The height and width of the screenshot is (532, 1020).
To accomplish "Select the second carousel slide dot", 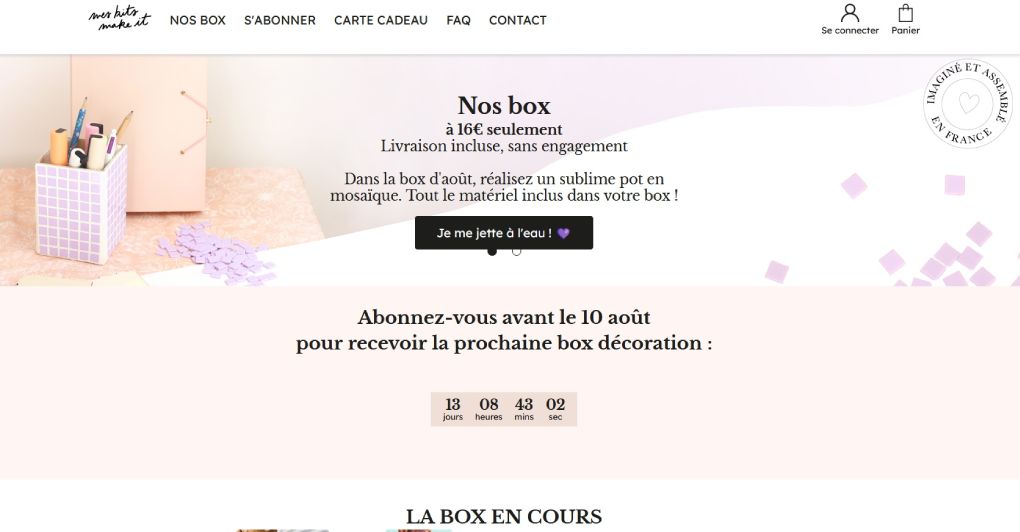I will click(517, 252).
